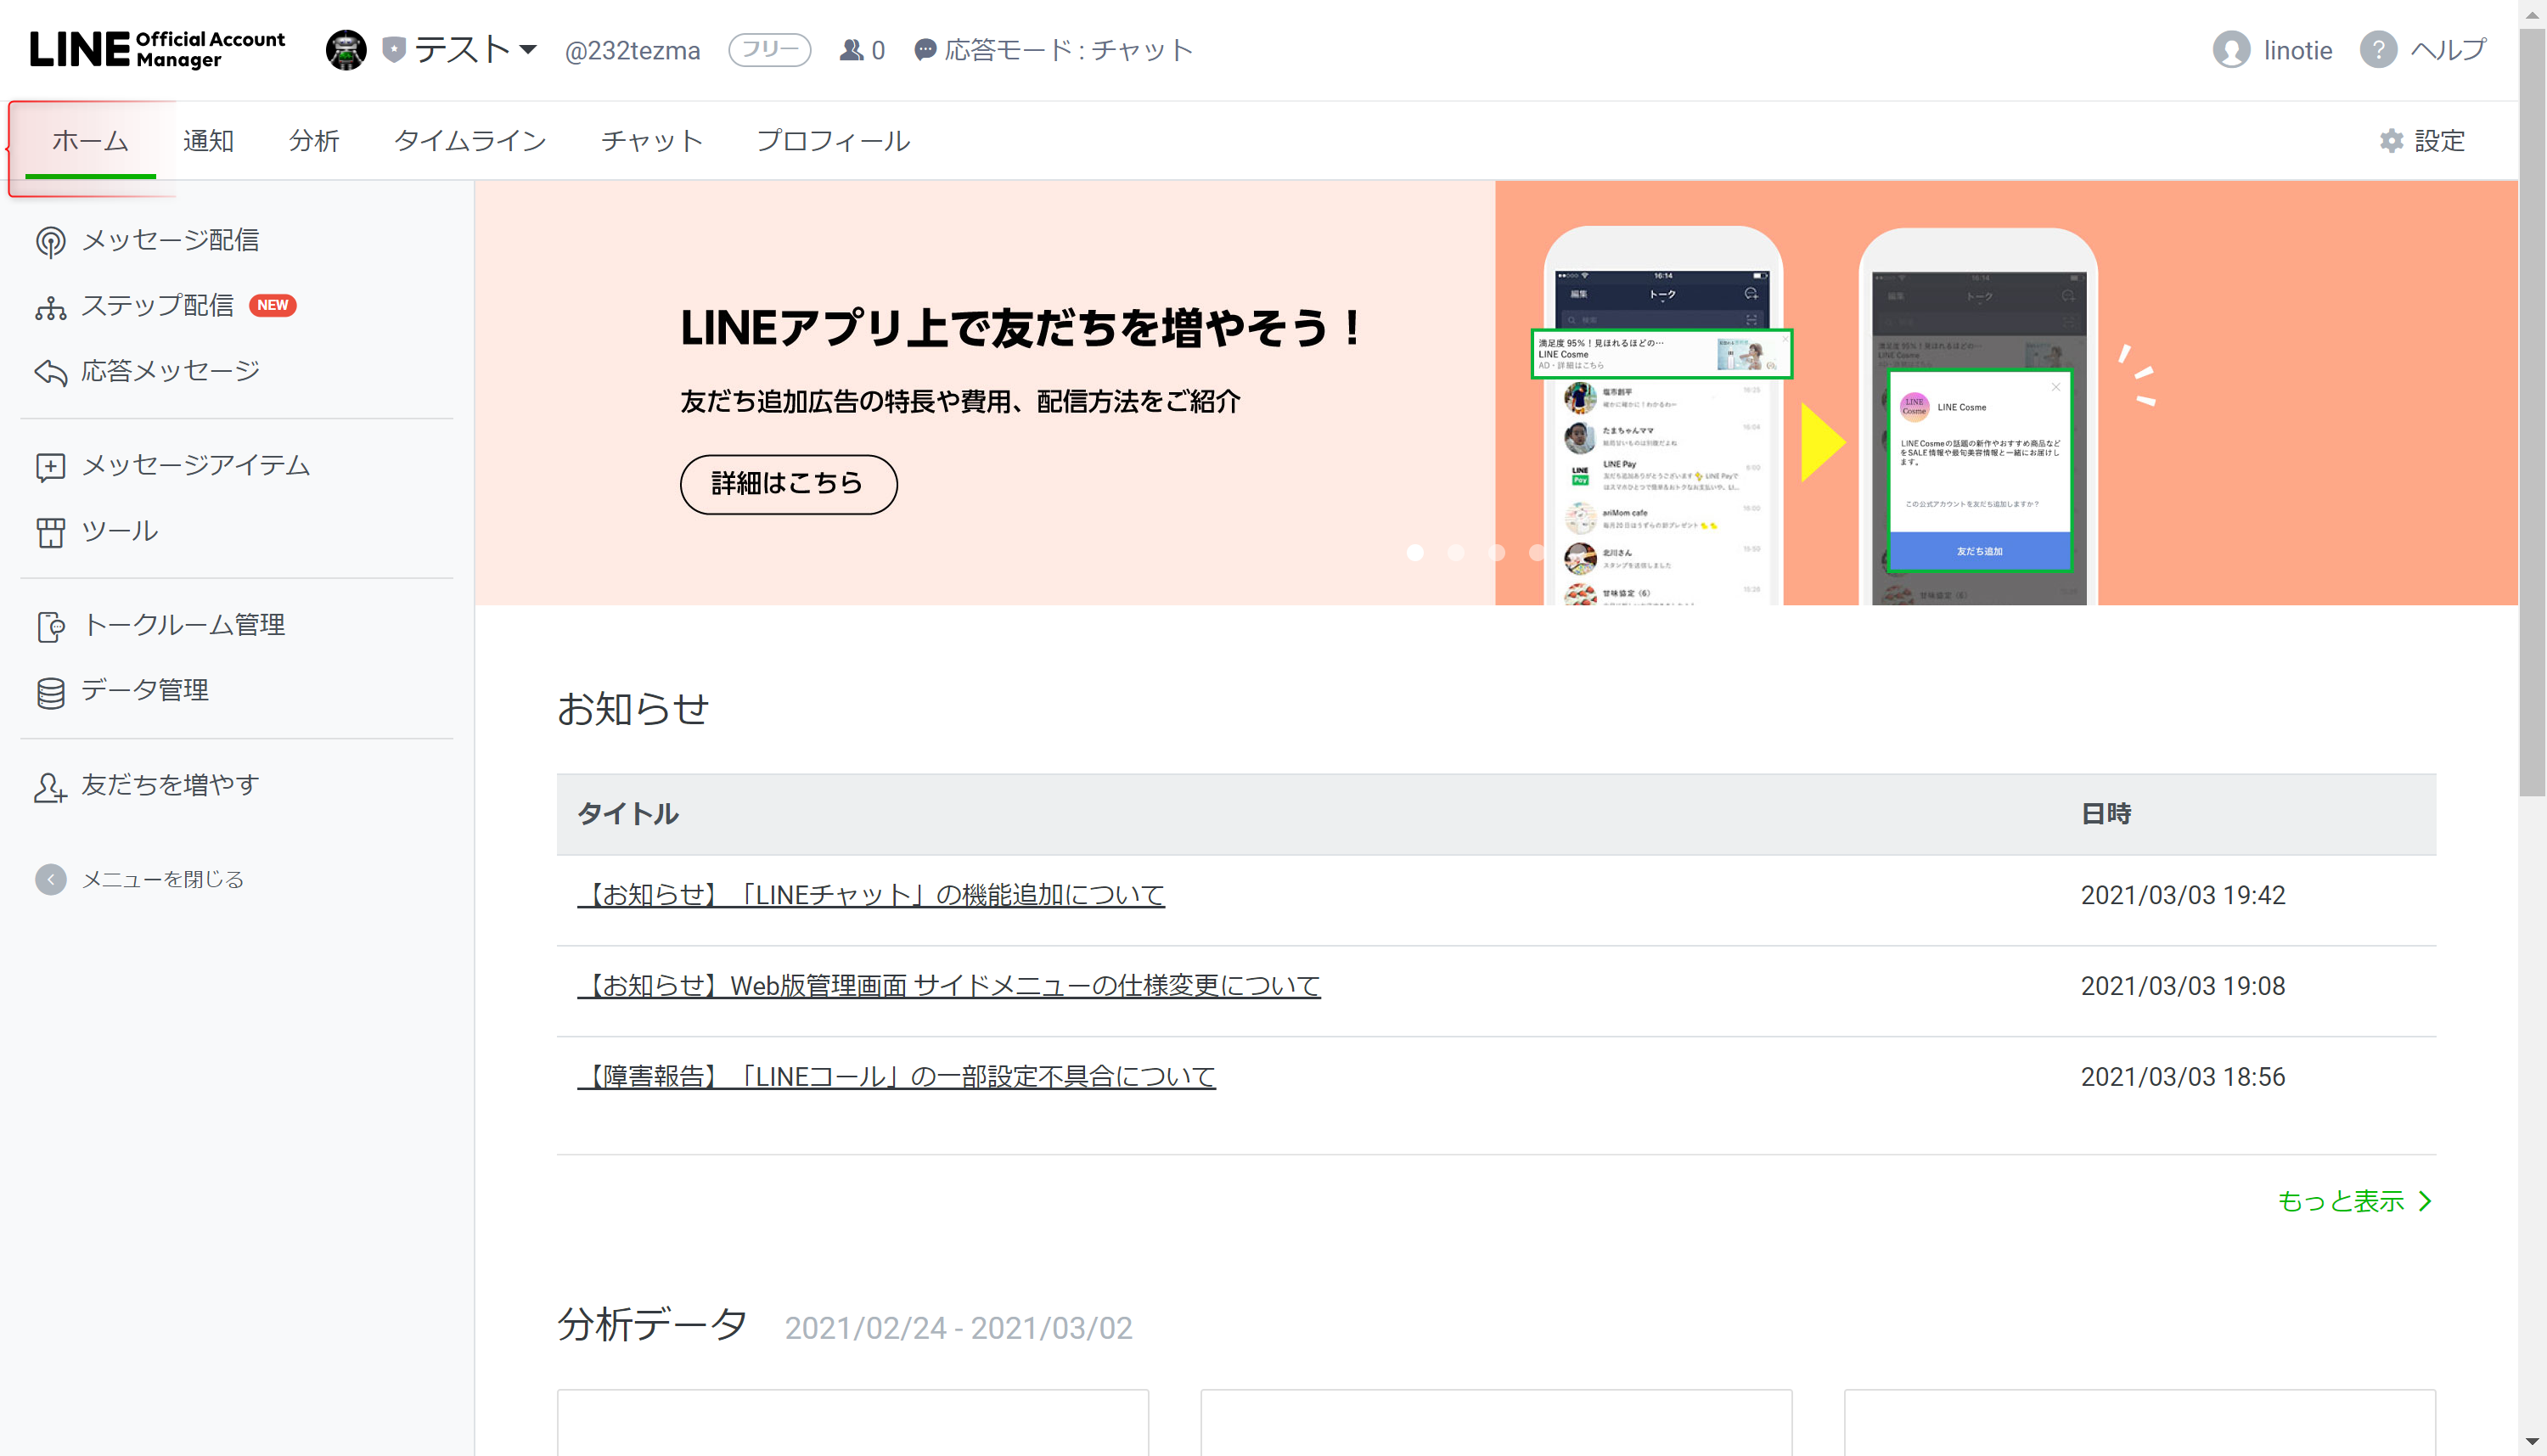Click the chevron next to もっと表示

pos(2424,1201)
